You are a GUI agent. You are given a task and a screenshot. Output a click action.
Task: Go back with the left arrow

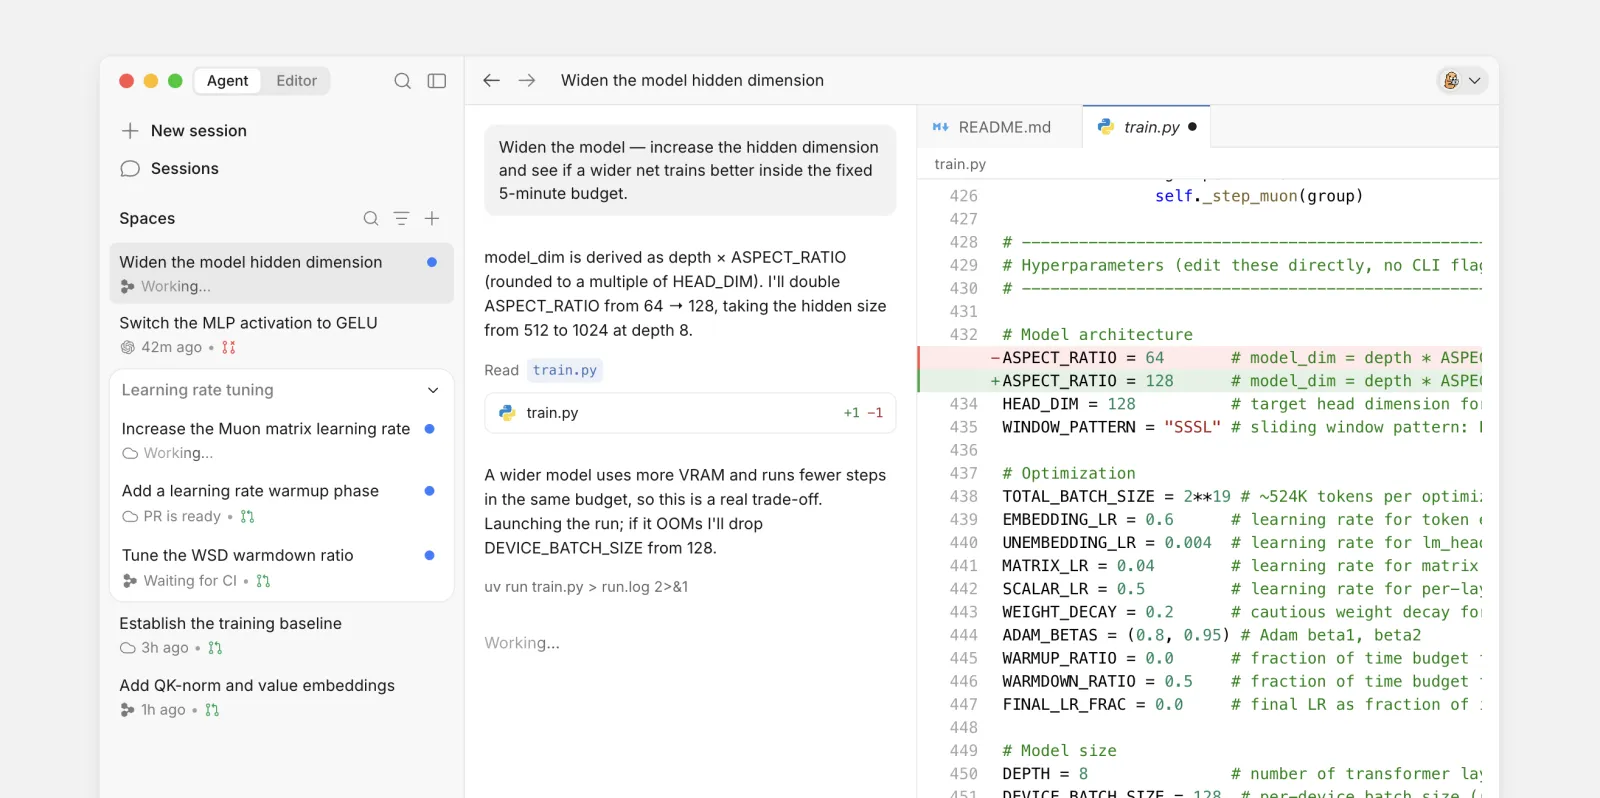click(491, 80)
